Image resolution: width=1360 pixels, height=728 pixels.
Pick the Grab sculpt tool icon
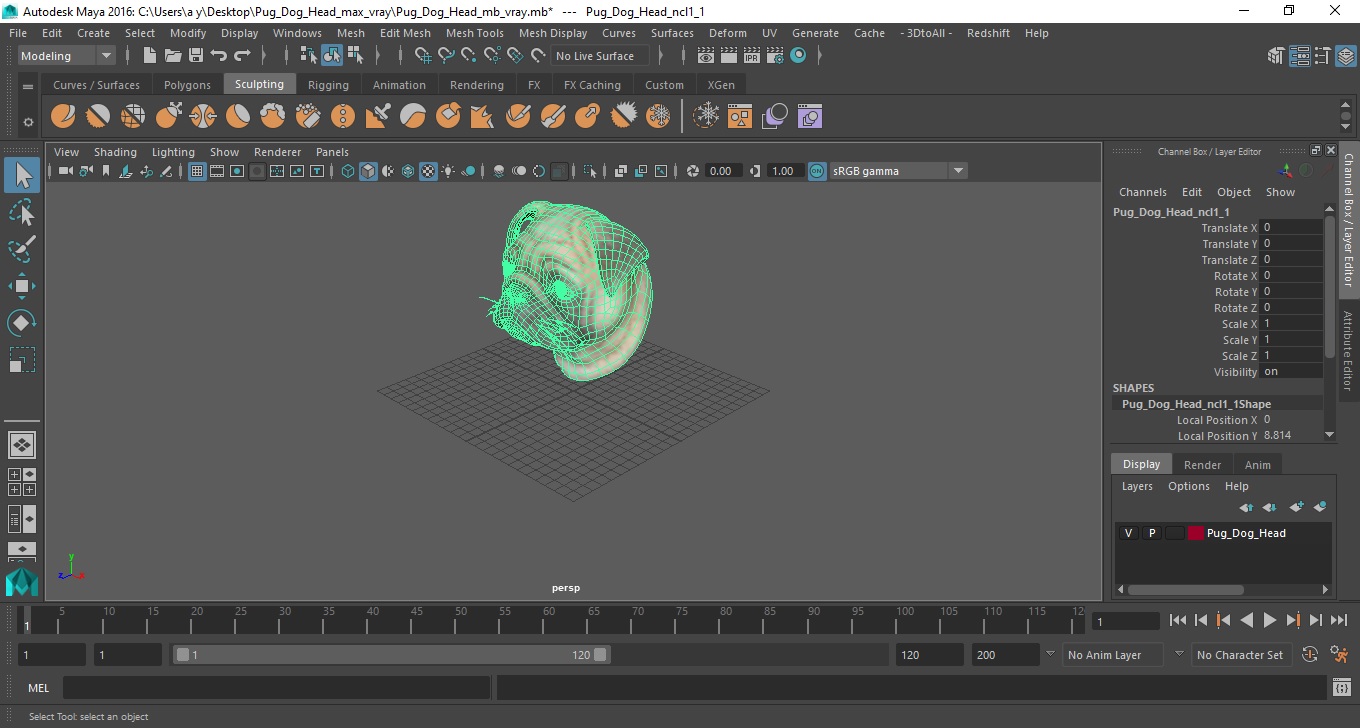[x=168, y=117]
